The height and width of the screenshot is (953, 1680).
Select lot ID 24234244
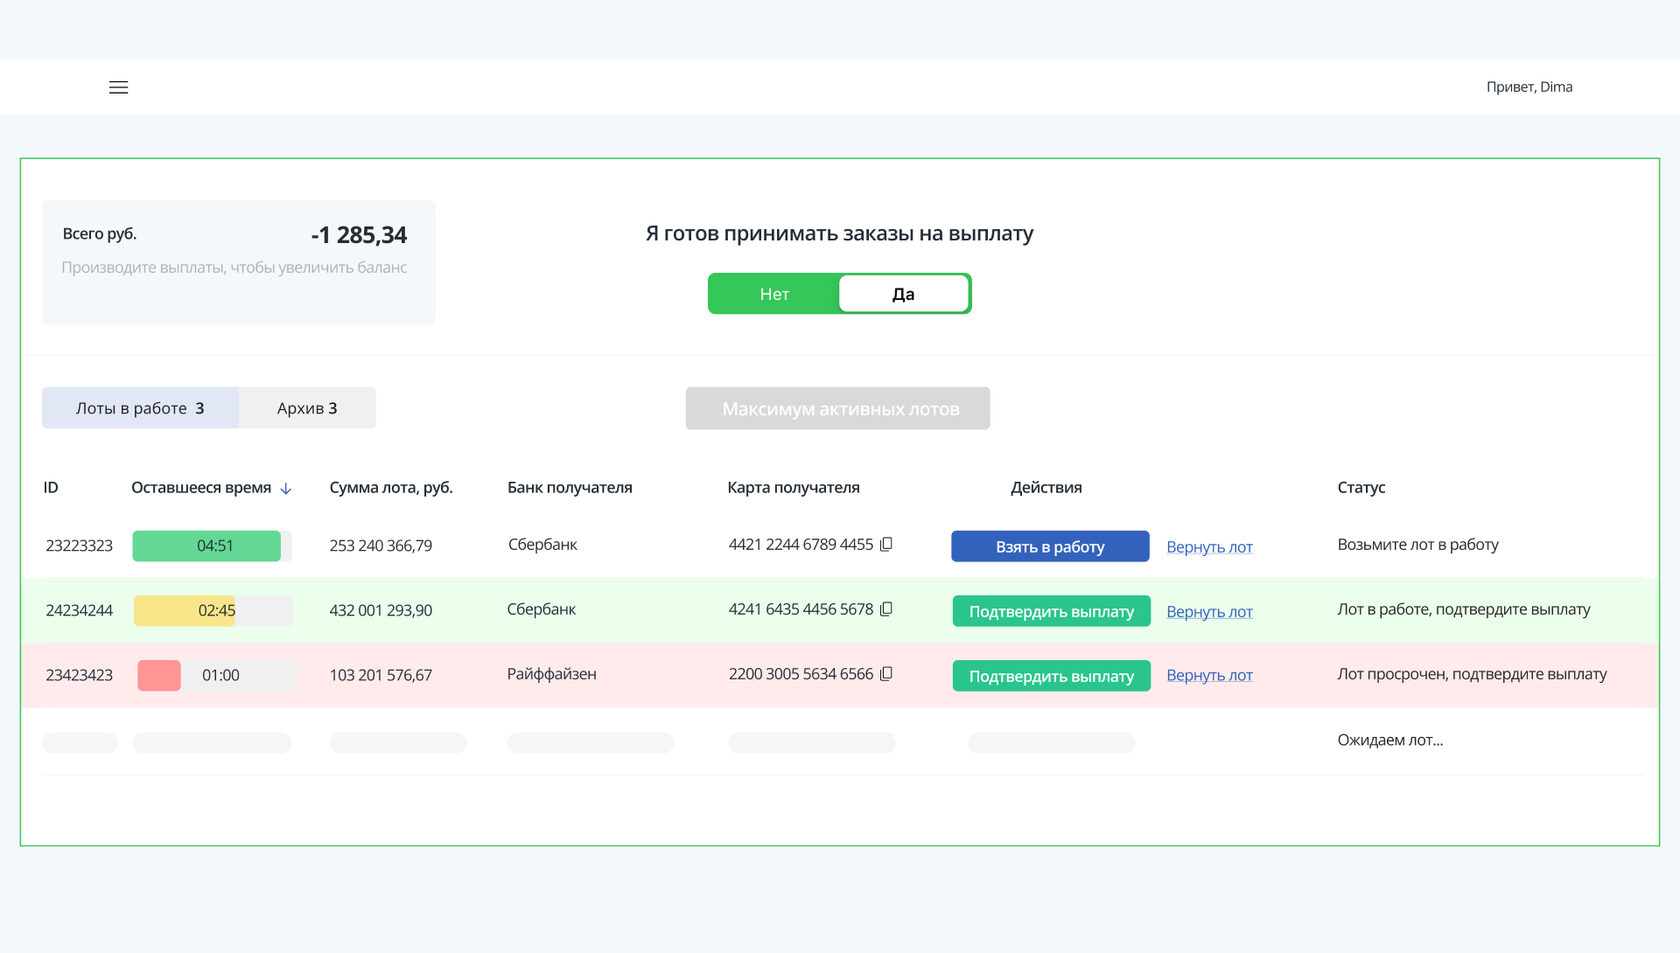(x=79, y=611)
